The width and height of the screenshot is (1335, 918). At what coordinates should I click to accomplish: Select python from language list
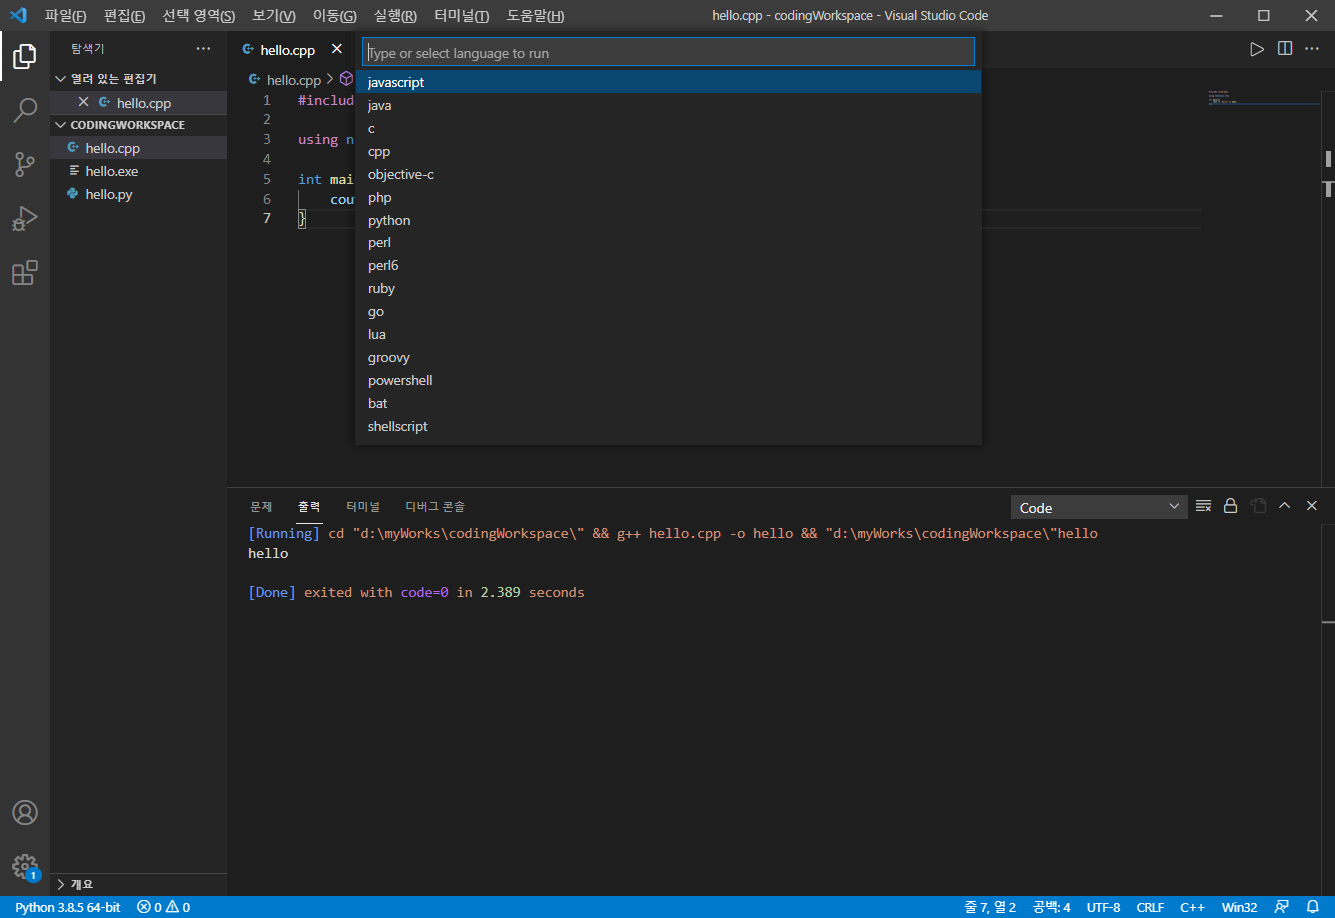pyautogui.click(x=668, y=220)
